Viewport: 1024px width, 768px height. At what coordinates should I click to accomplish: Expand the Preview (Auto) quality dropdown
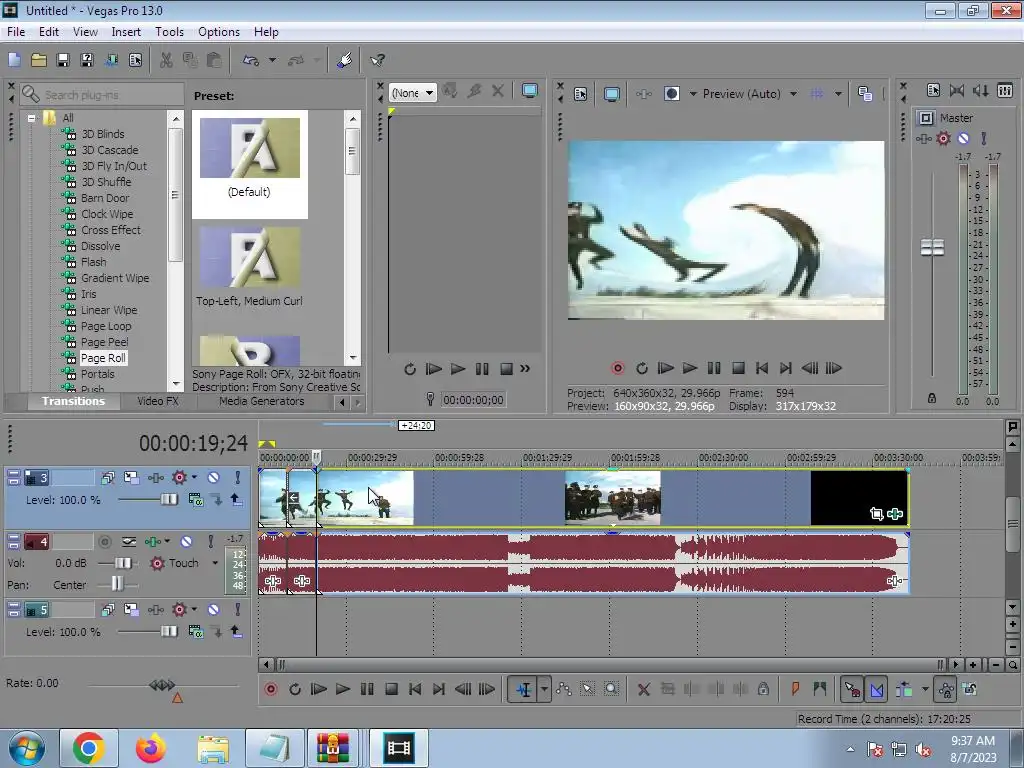[x=793, y=94]
